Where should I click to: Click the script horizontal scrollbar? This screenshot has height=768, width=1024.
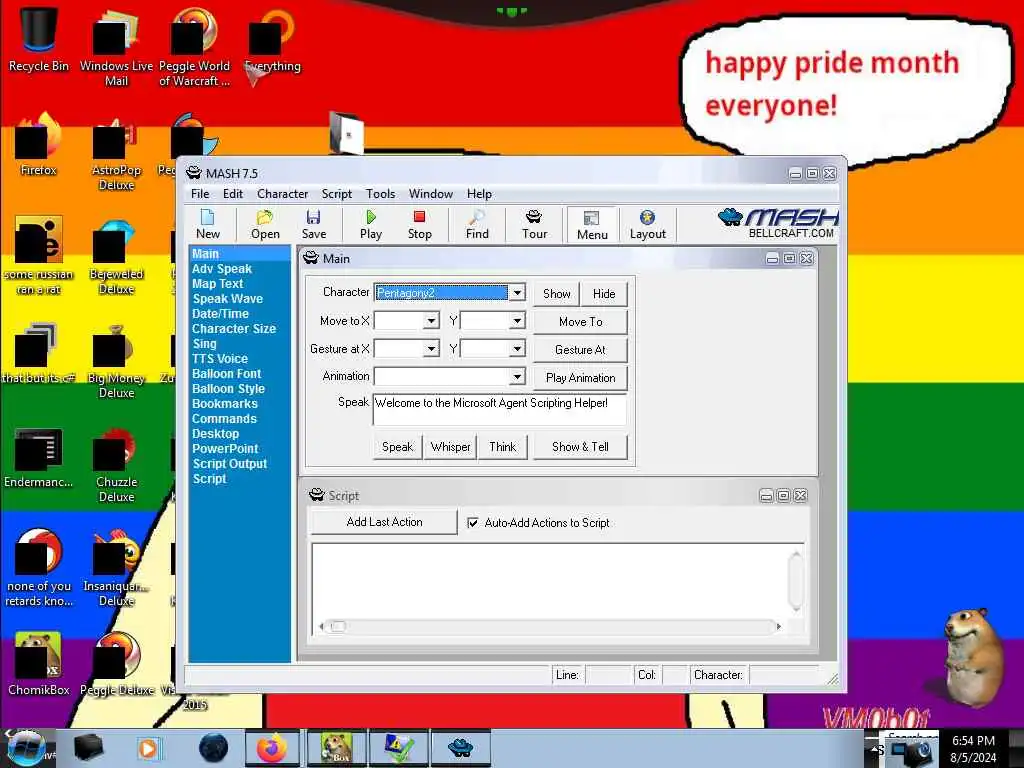click(550, 626)
